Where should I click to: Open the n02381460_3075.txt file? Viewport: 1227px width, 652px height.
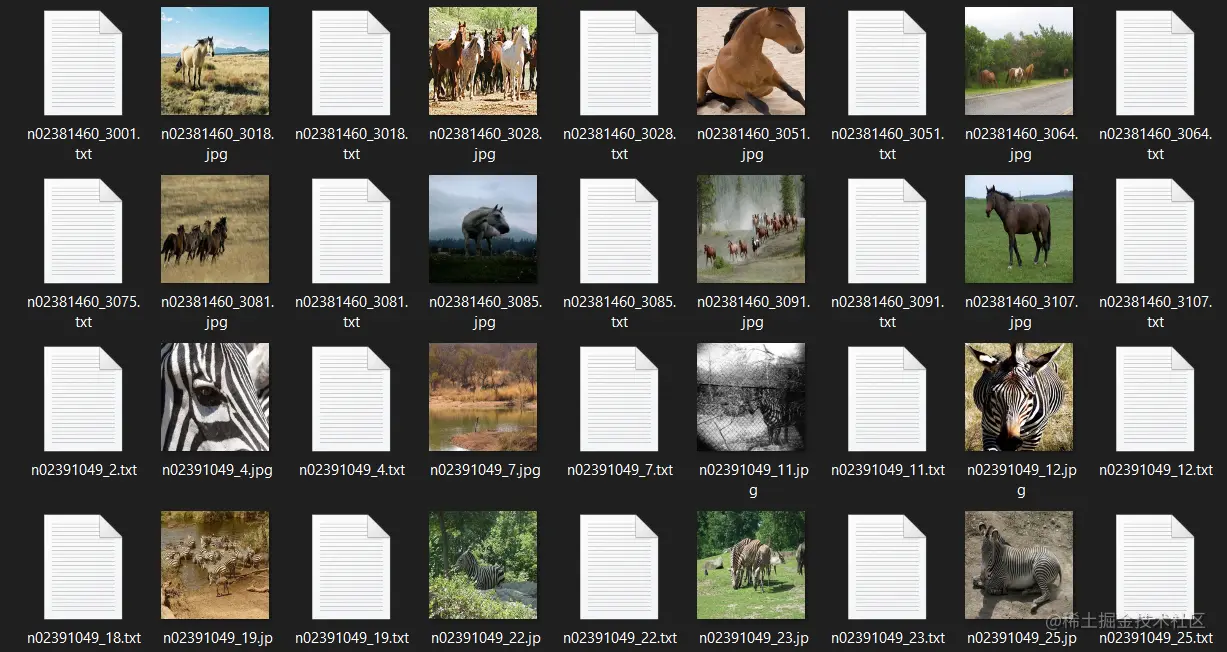83,229
